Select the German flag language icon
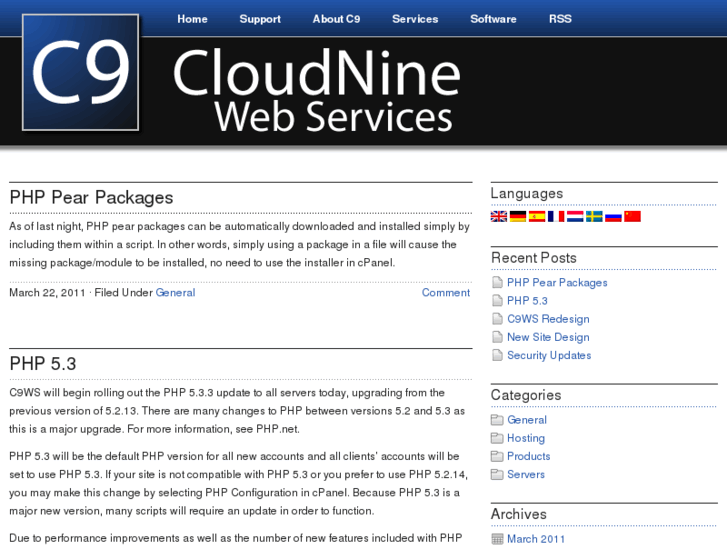 pos(517,216)
